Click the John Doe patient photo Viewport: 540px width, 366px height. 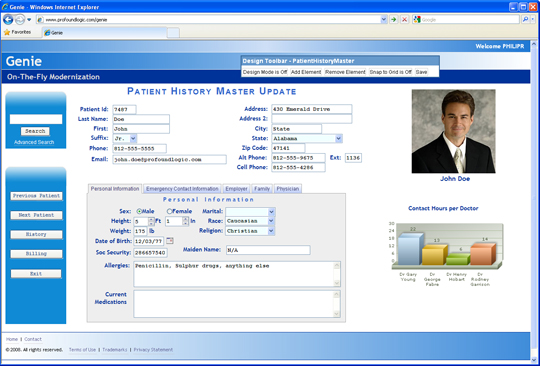(454, 131)
